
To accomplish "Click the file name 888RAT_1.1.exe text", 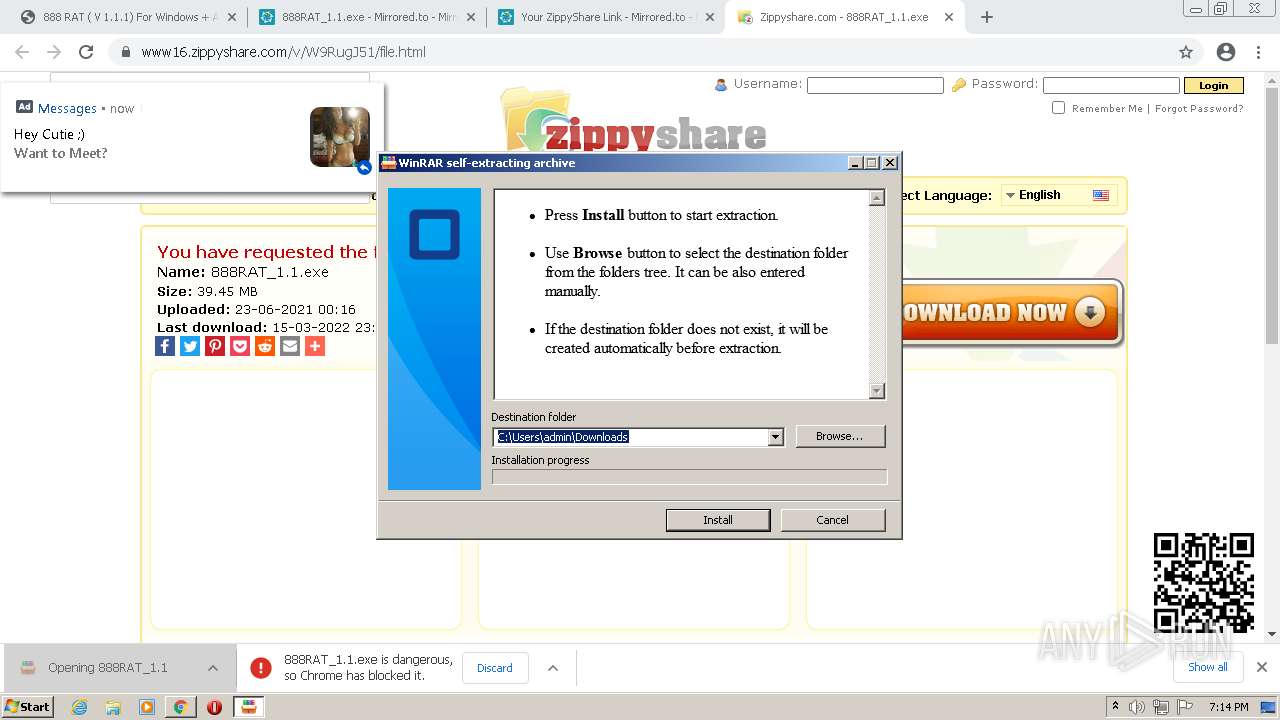I will click(x=270, y=272).
